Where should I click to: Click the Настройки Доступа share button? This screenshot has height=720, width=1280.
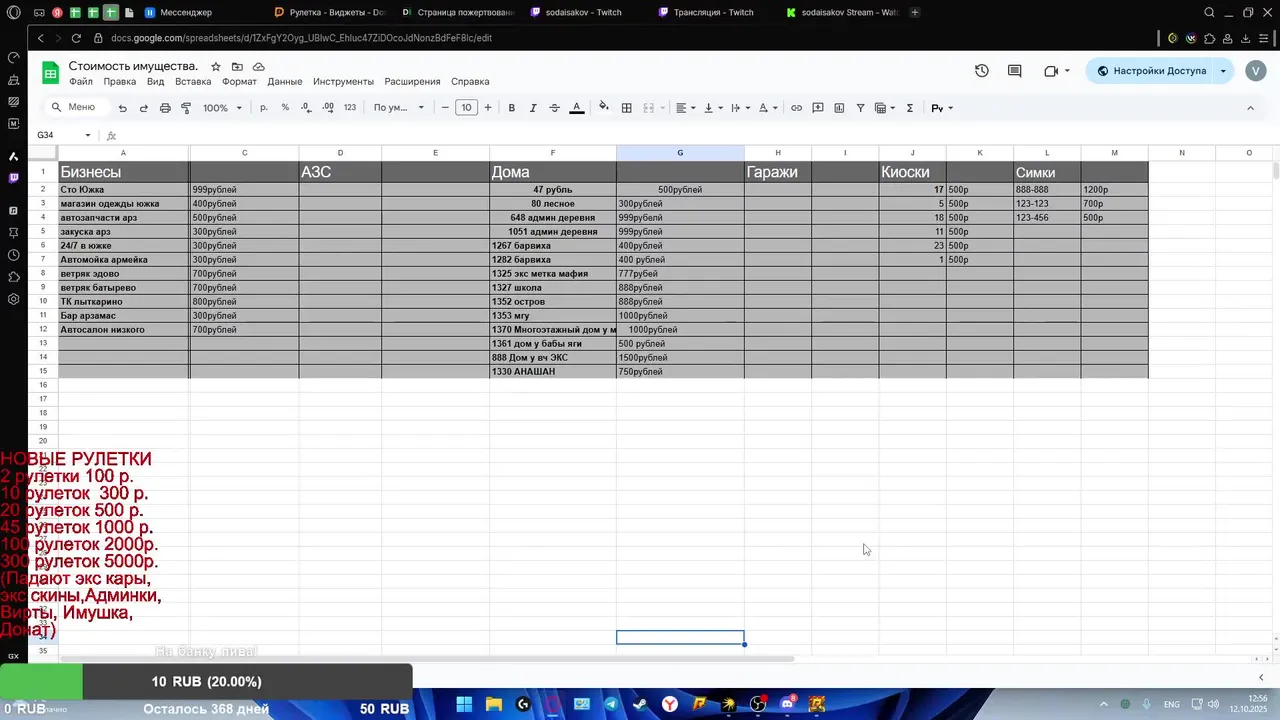(1151, 71)
